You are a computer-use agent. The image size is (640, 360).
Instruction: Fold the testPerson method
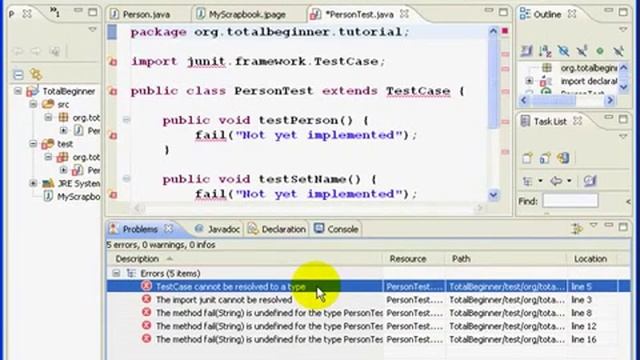[x=127, y=120]
